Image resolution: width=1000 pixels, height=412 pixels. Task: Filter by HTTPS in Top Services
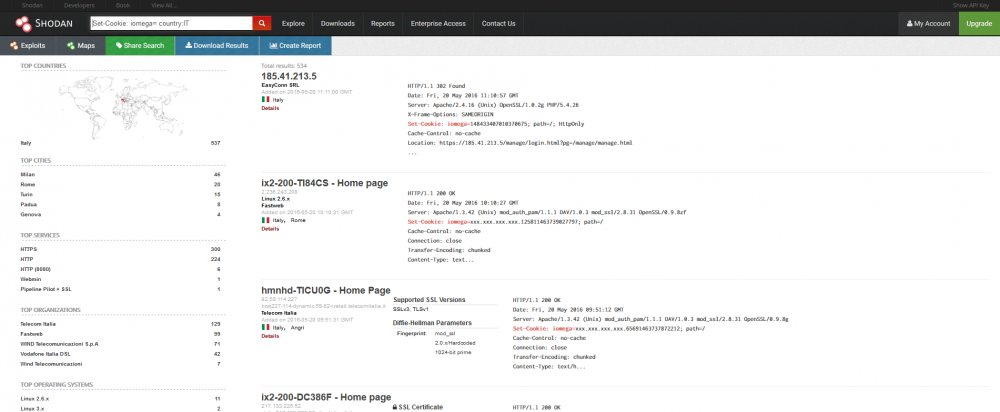click(29, 248)
